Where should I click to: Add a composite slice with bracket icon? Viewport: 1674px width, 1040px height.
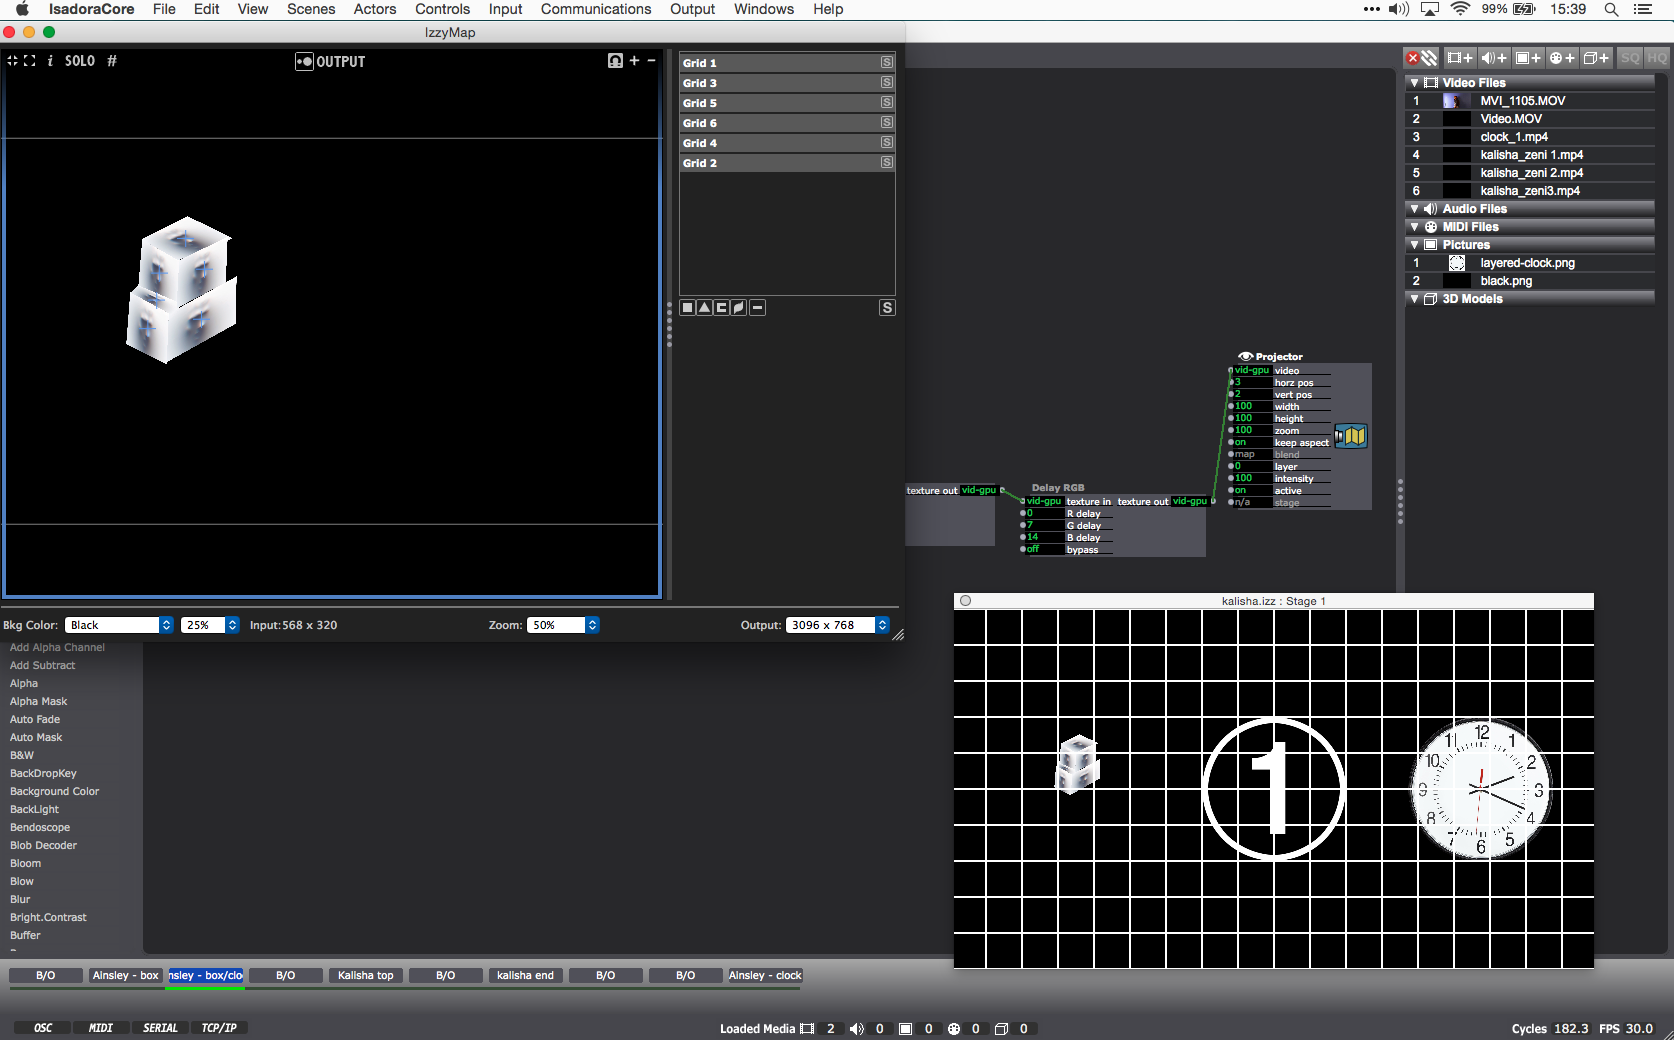[722, 308]
